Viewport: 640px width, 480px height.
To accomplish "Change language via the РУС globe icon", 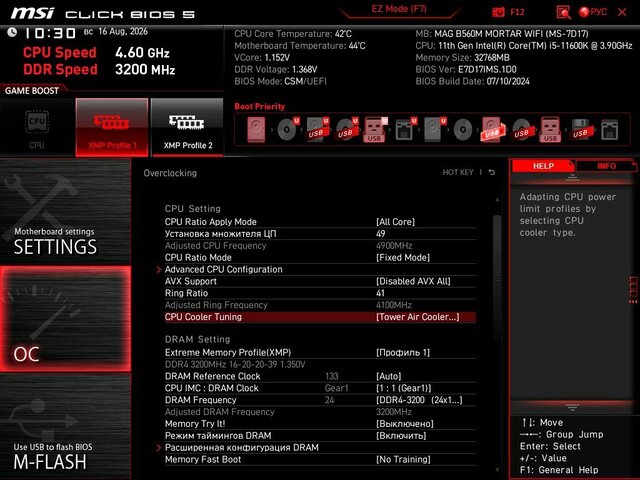I will [x=593, y=12].
